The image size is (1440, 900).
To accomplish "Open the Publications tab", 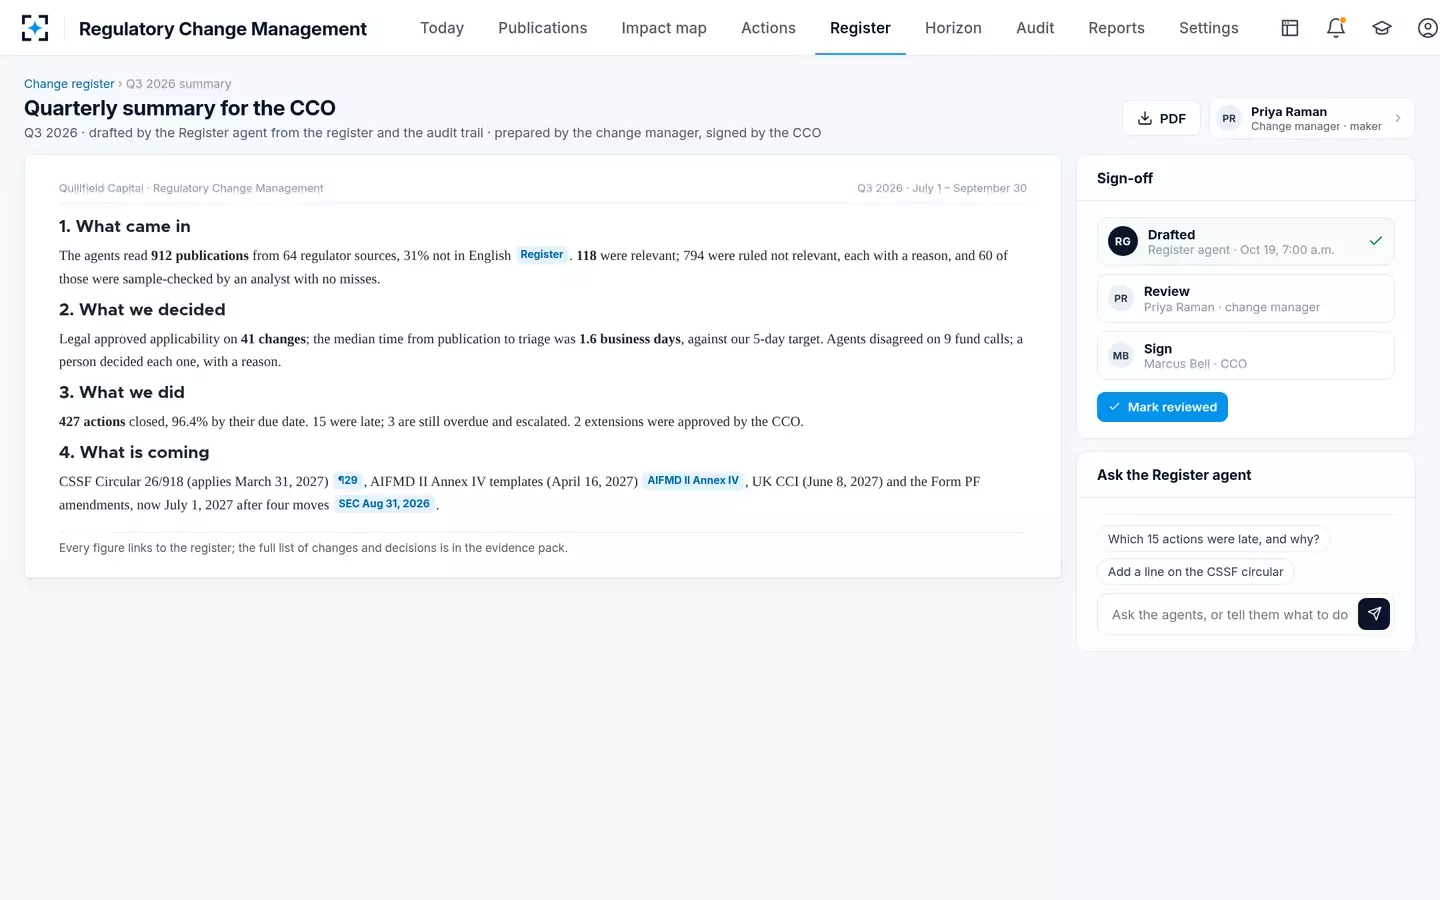I will pyautogui.click(x=543, y=28).
